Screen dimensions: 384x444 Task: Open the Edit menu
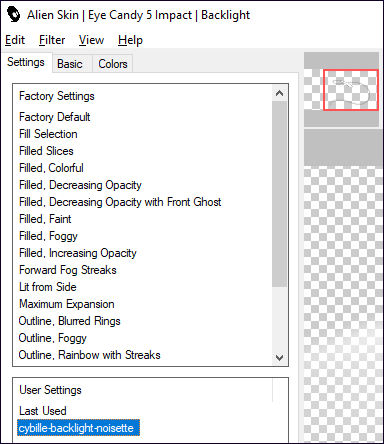(x=15, y=40)
